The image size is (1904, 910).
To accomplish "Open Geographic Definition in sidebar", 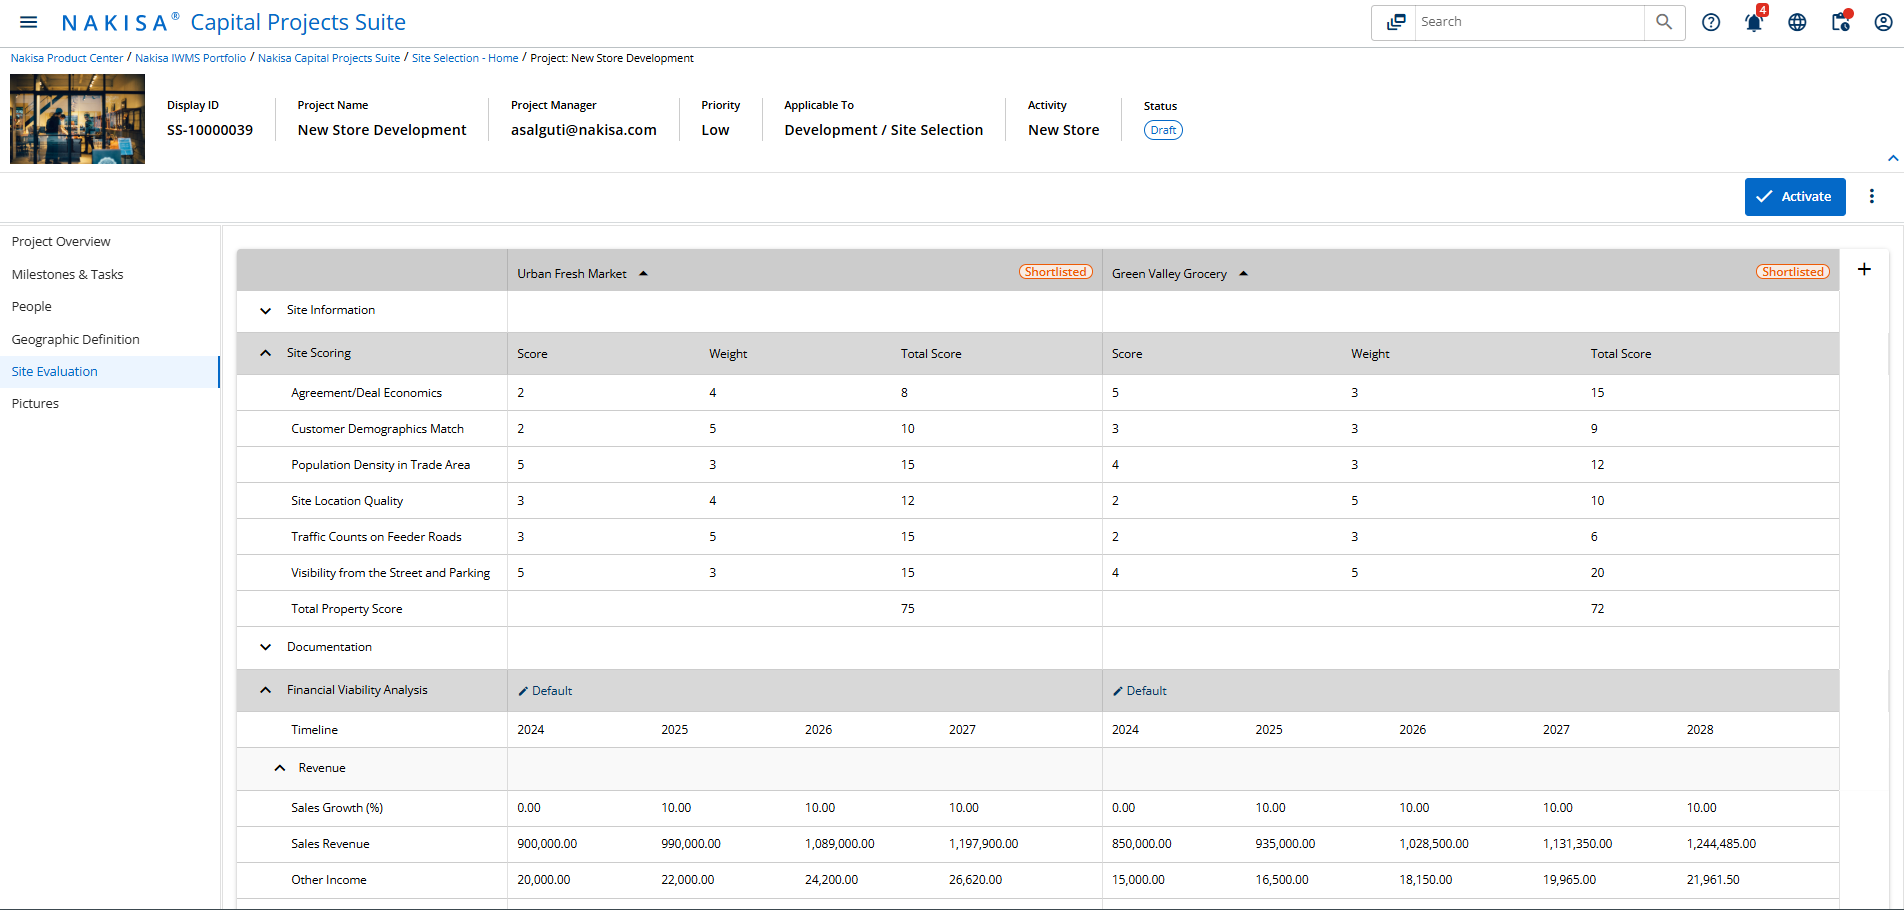I will [75, 340].
